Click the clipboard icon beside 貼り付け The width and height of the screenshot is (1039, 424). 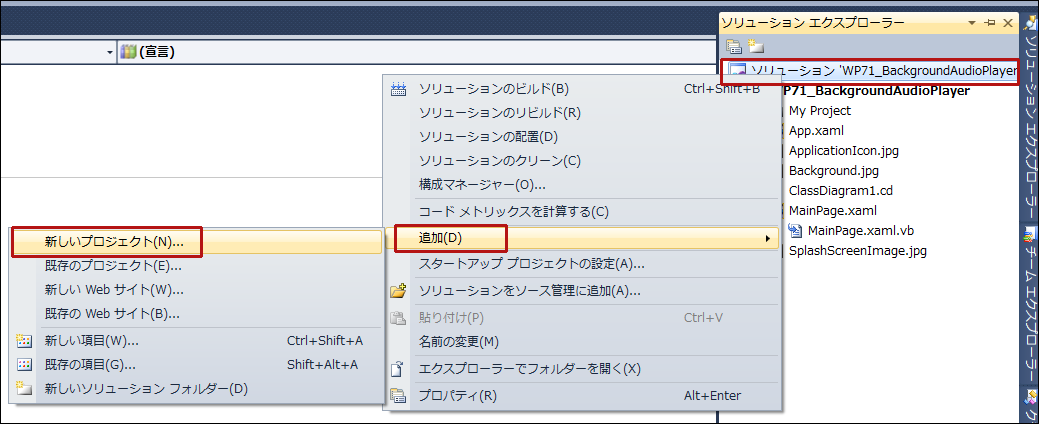[398, 318]
